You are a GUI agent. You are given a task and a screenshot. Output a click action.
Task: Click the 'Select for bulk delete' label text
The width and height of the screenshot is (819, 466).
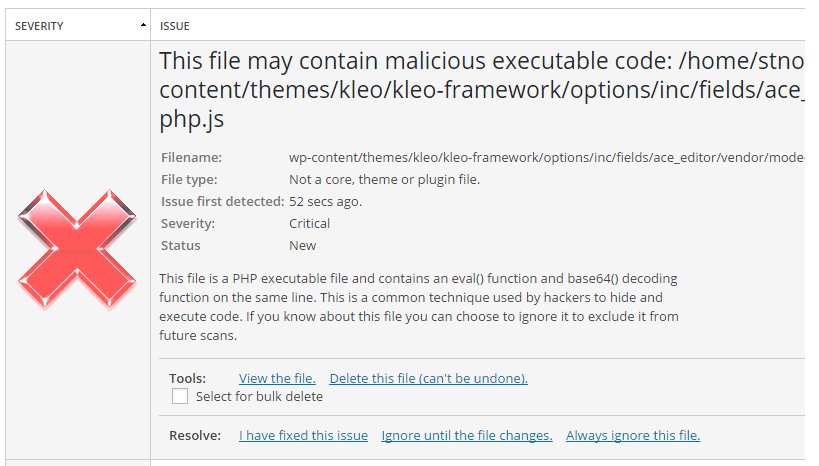coord(259,397)
